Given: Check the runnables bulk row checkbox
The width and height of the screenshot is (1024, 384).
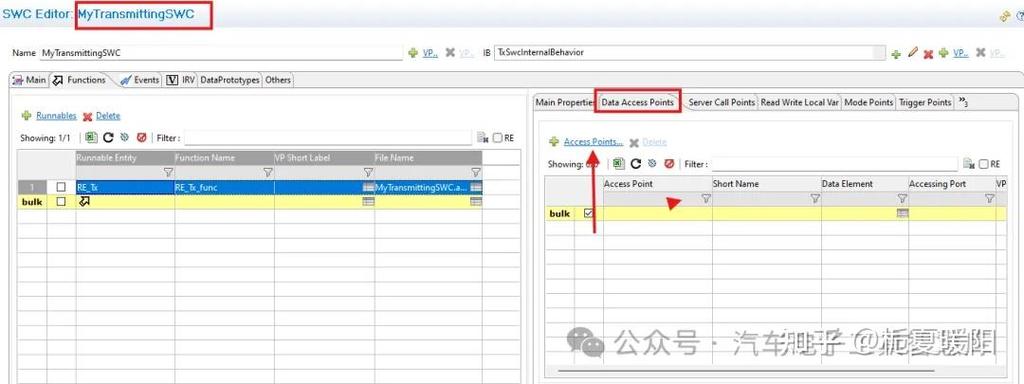Looking at the screenshot, I should [x=61, y=202].
